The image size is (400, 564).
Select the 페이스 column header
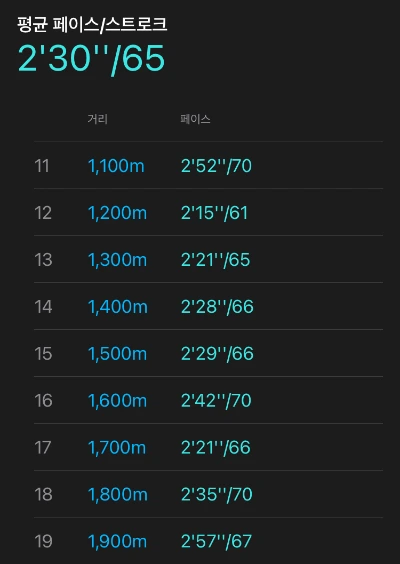(195, 119)
